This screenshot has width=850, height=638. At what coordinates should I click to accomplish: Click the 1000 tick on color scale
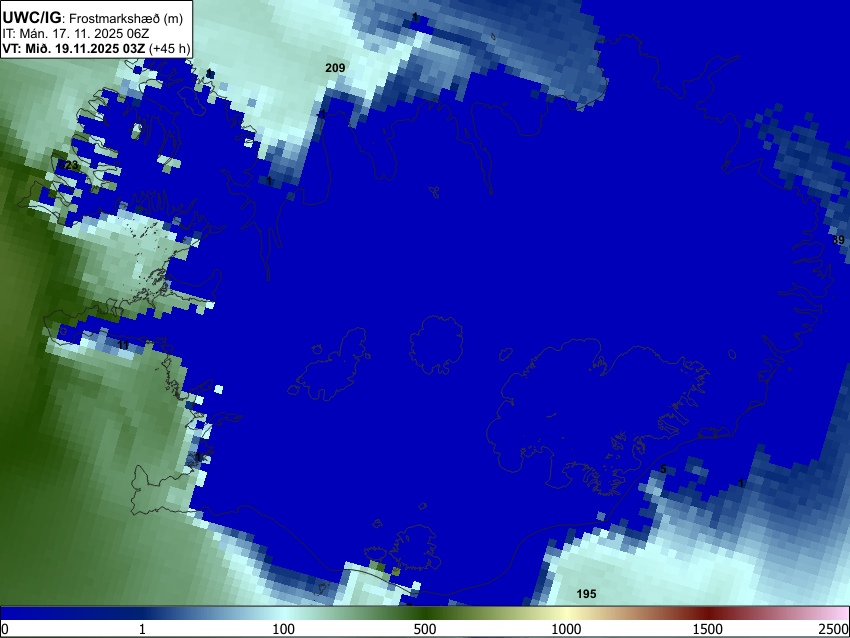[566, 629]
